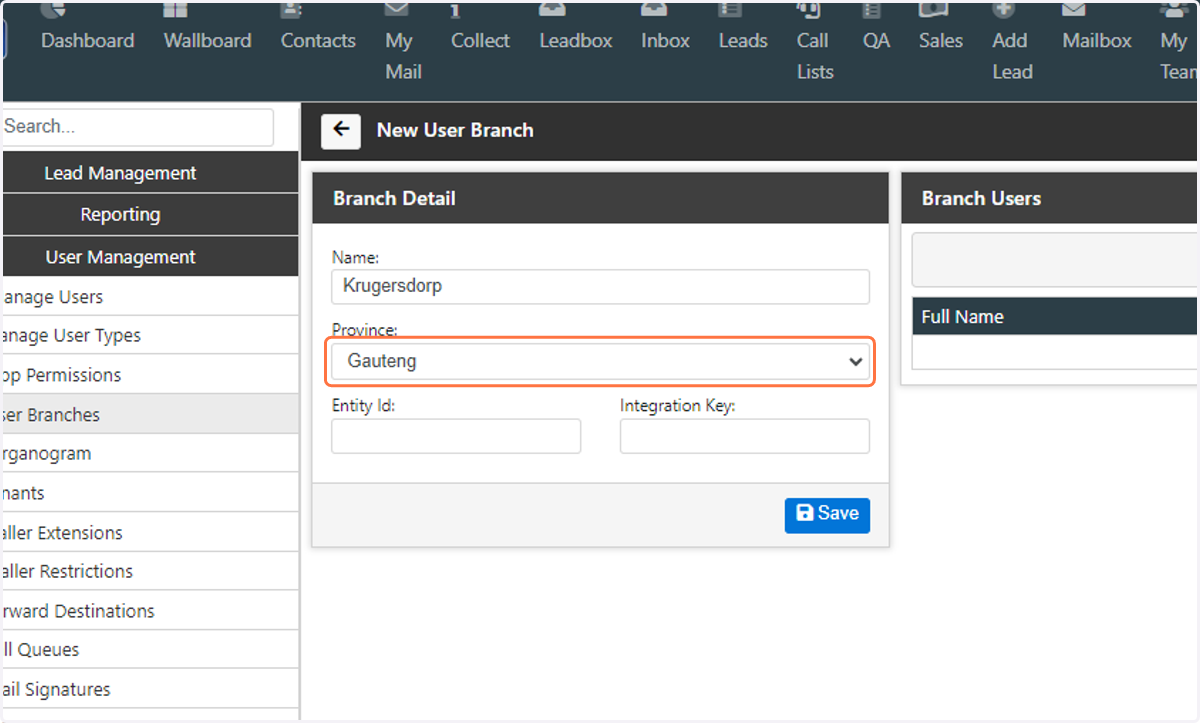Click the Inbox tray icon

(x=654, y=10)
